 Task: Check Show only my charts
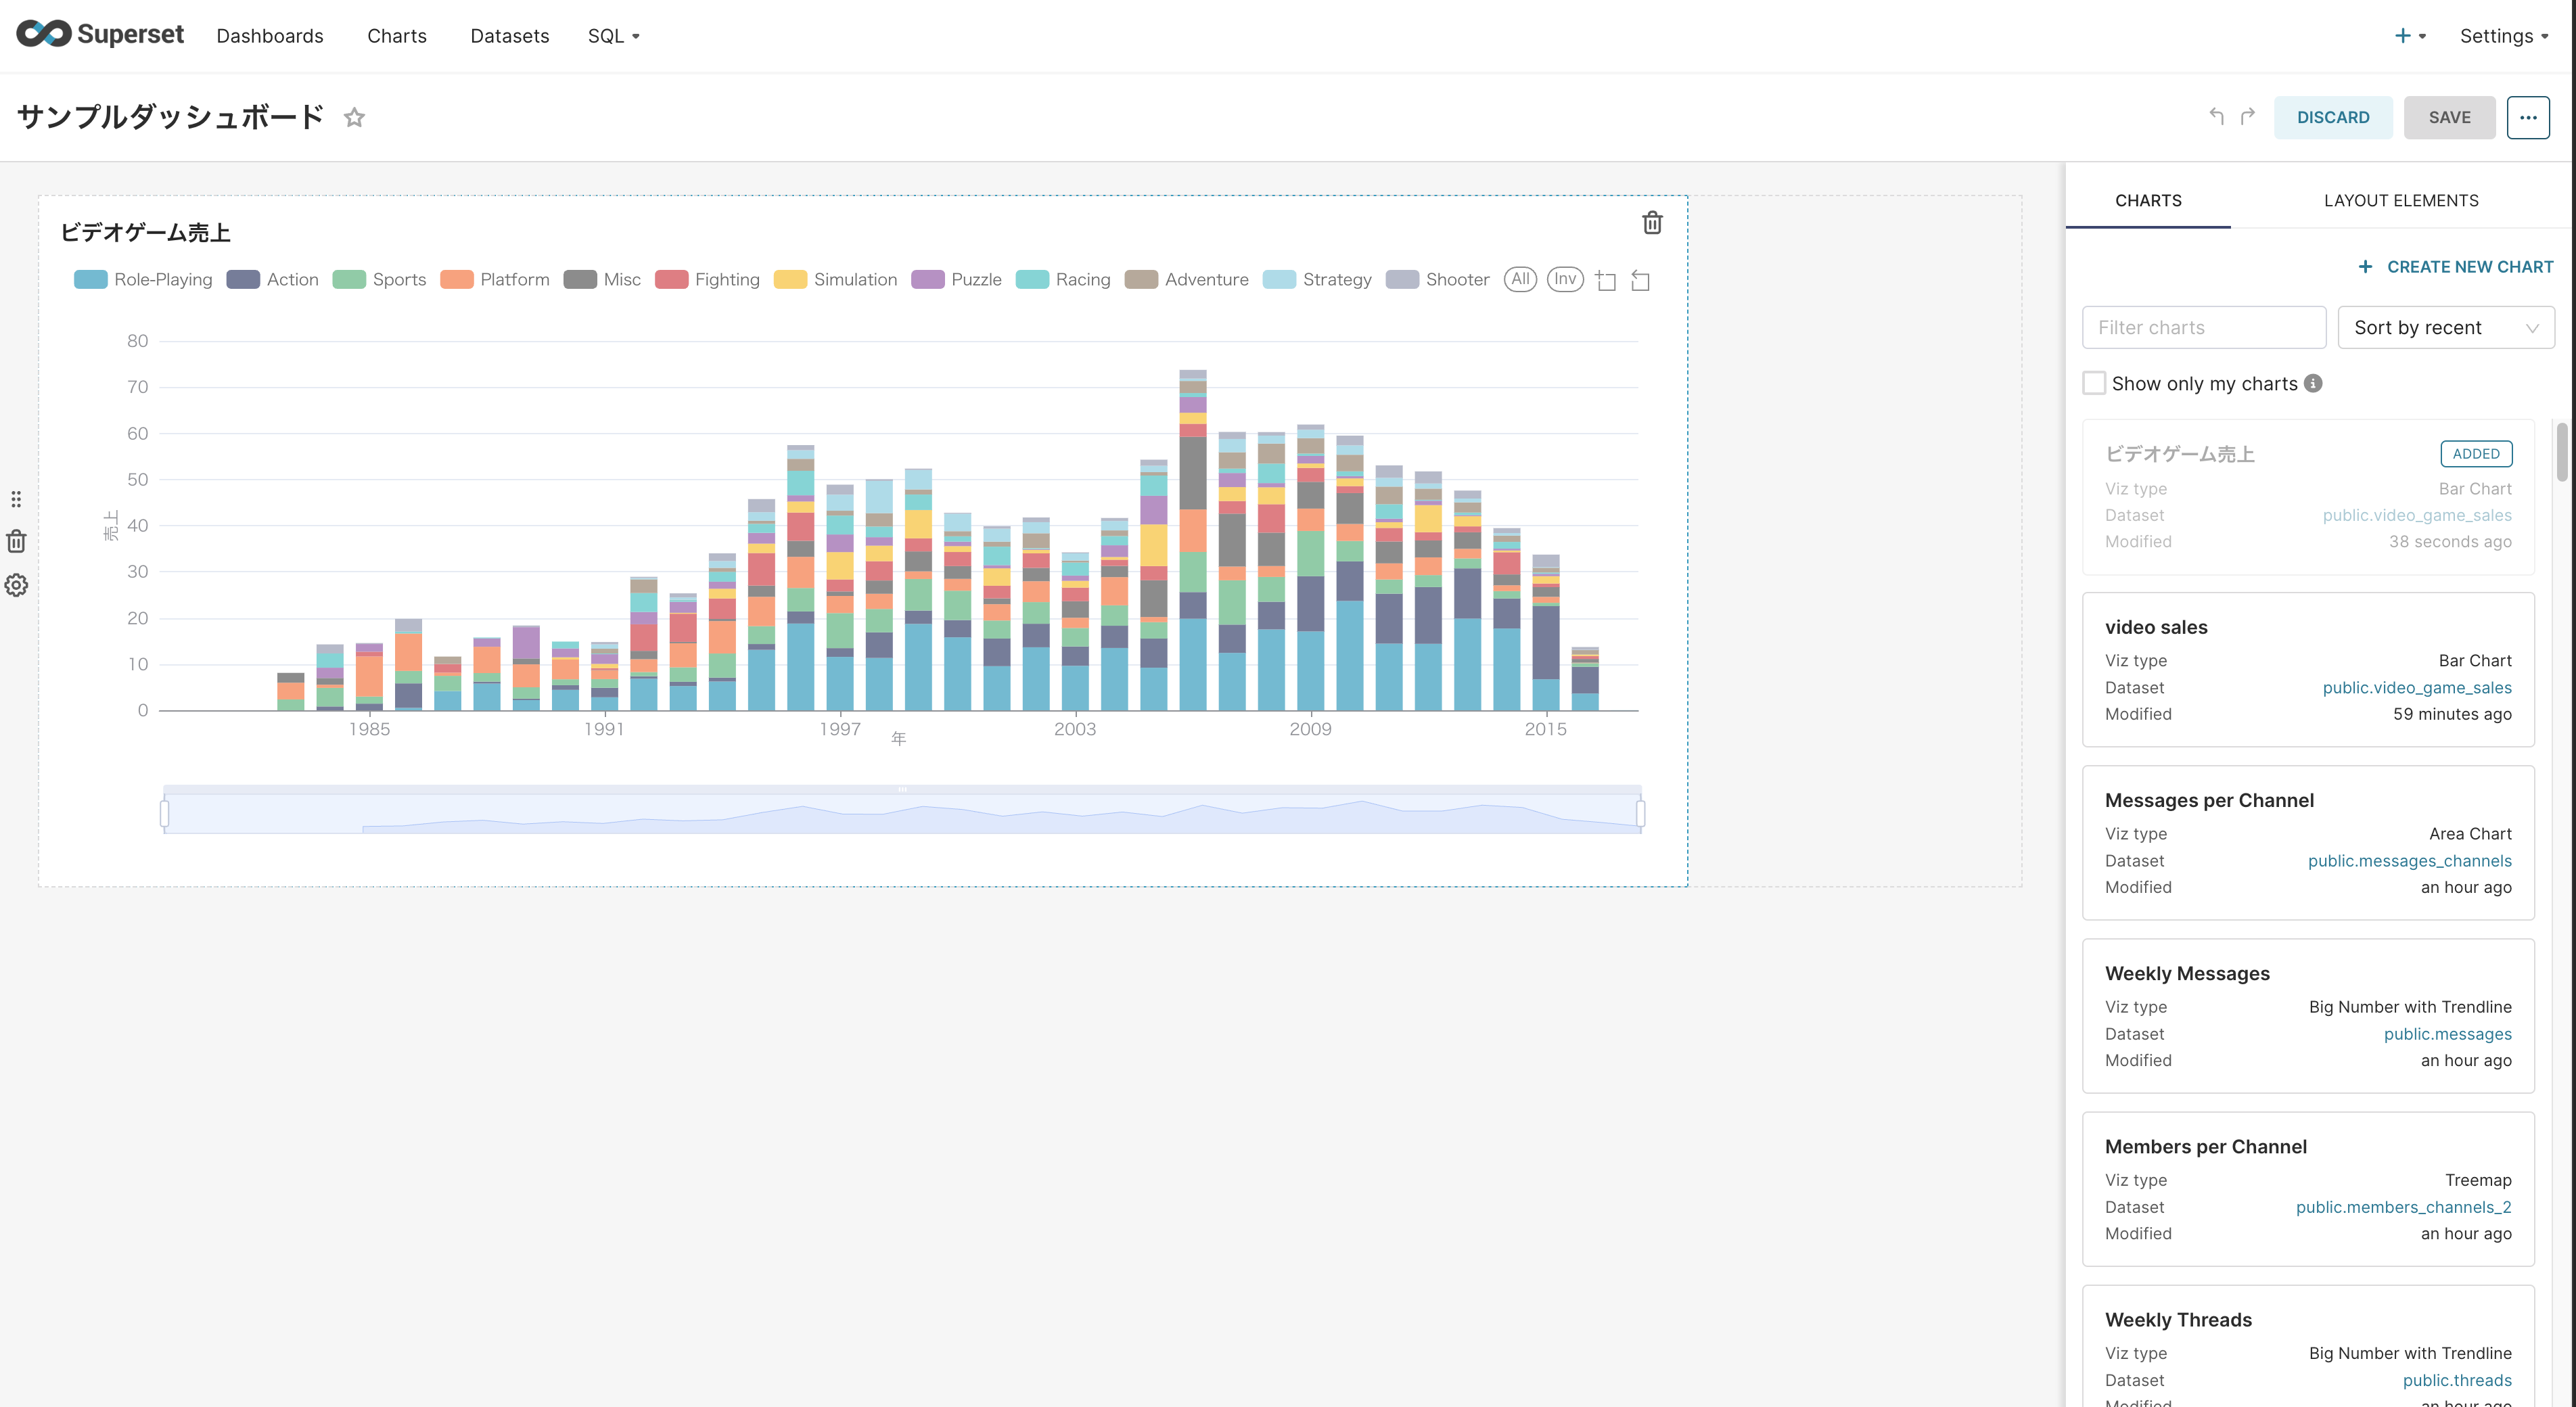pyautogui.click(x=2094, y=383)
